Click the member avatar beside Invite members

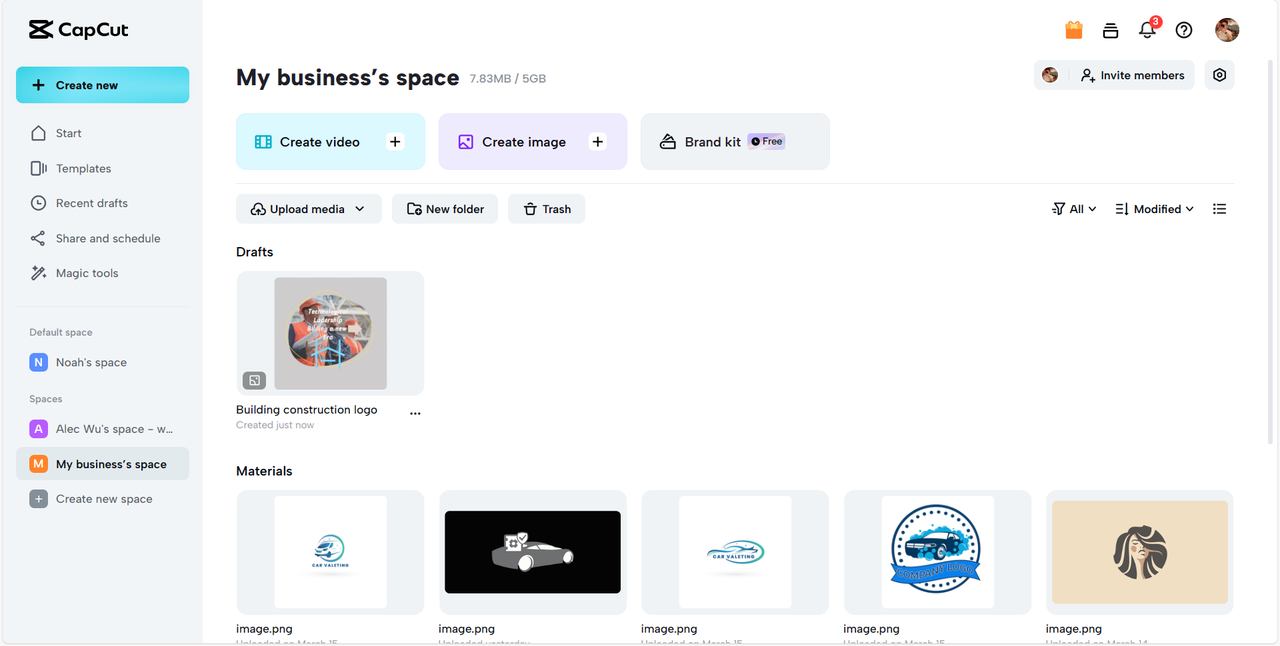(1049, 75)
